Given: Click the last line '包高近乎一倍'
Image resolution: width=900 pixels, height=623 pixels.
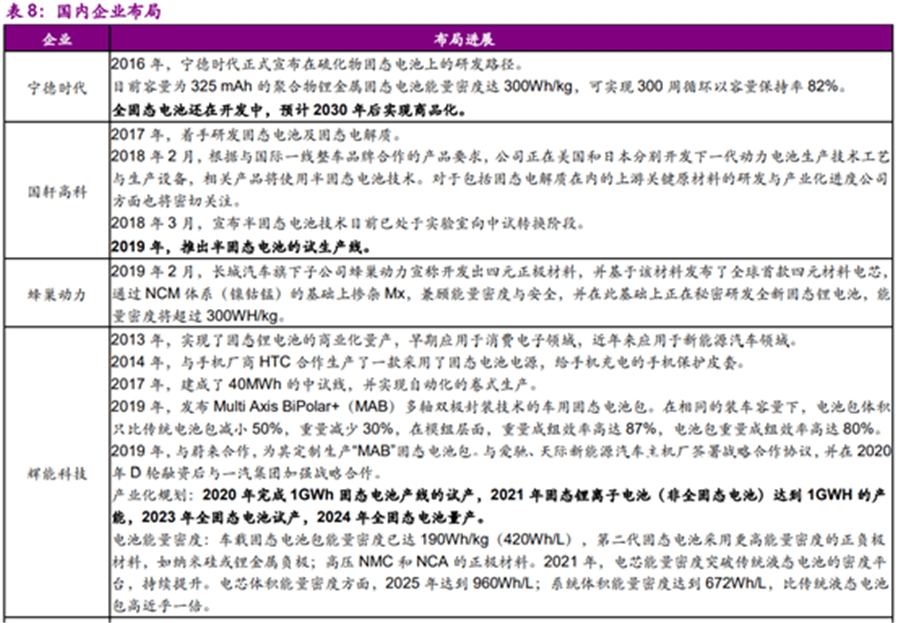Looking at the screenshot, I should 162,606.
